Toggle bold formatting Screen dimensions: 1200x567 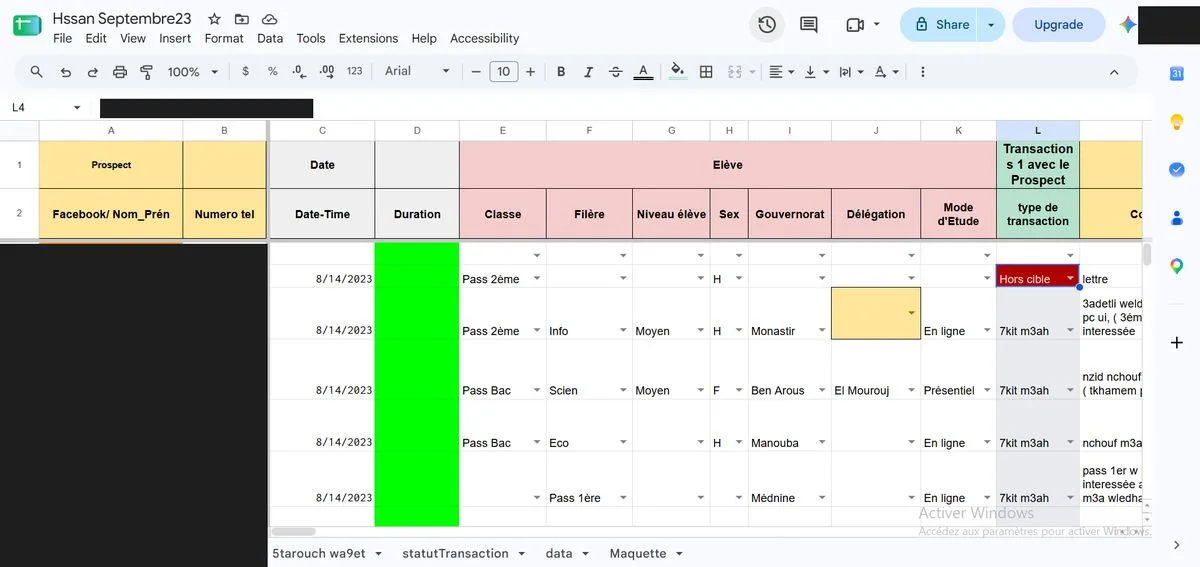click(561, 72)
